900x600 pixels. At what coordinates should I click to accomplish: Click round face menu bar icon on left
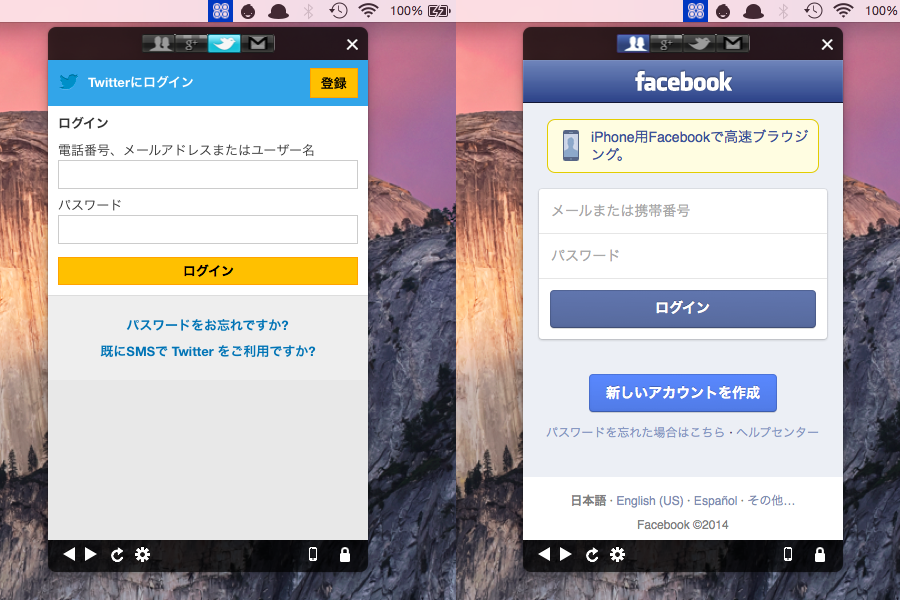coord(248,11)
